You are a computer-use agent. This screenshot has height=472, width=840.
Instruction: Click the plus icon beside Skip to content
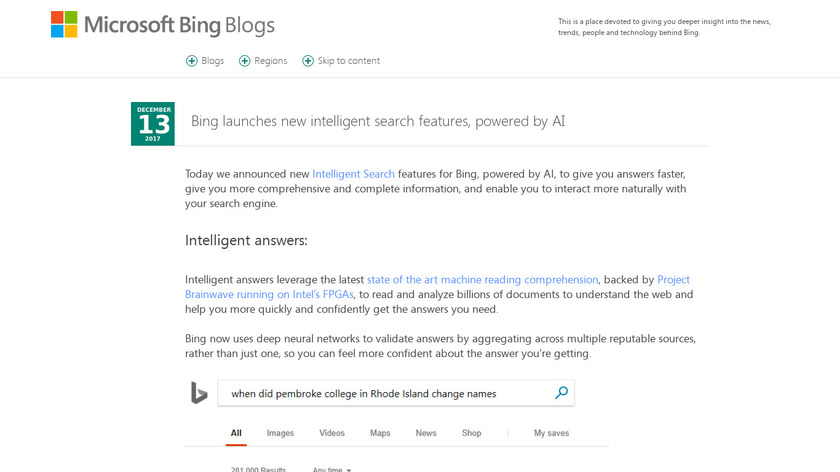[x=308, y=61]
